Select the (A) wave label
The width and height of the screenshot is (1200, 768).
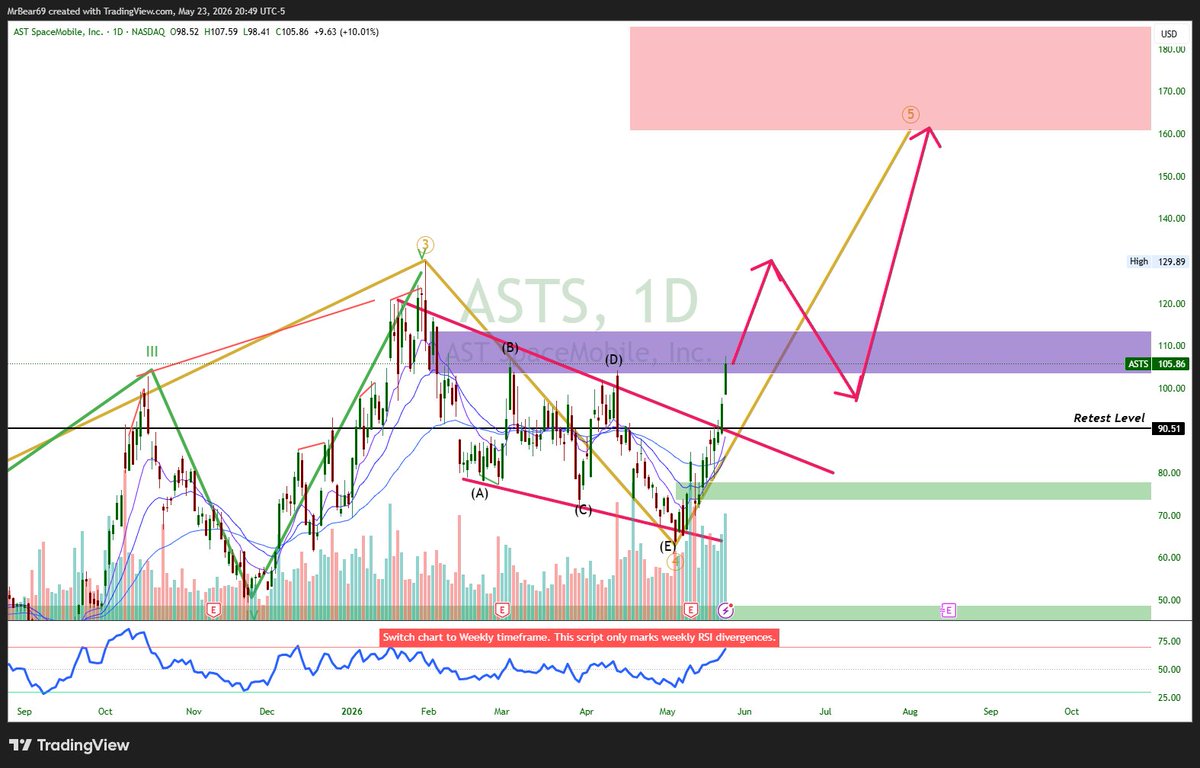point(480,493)
